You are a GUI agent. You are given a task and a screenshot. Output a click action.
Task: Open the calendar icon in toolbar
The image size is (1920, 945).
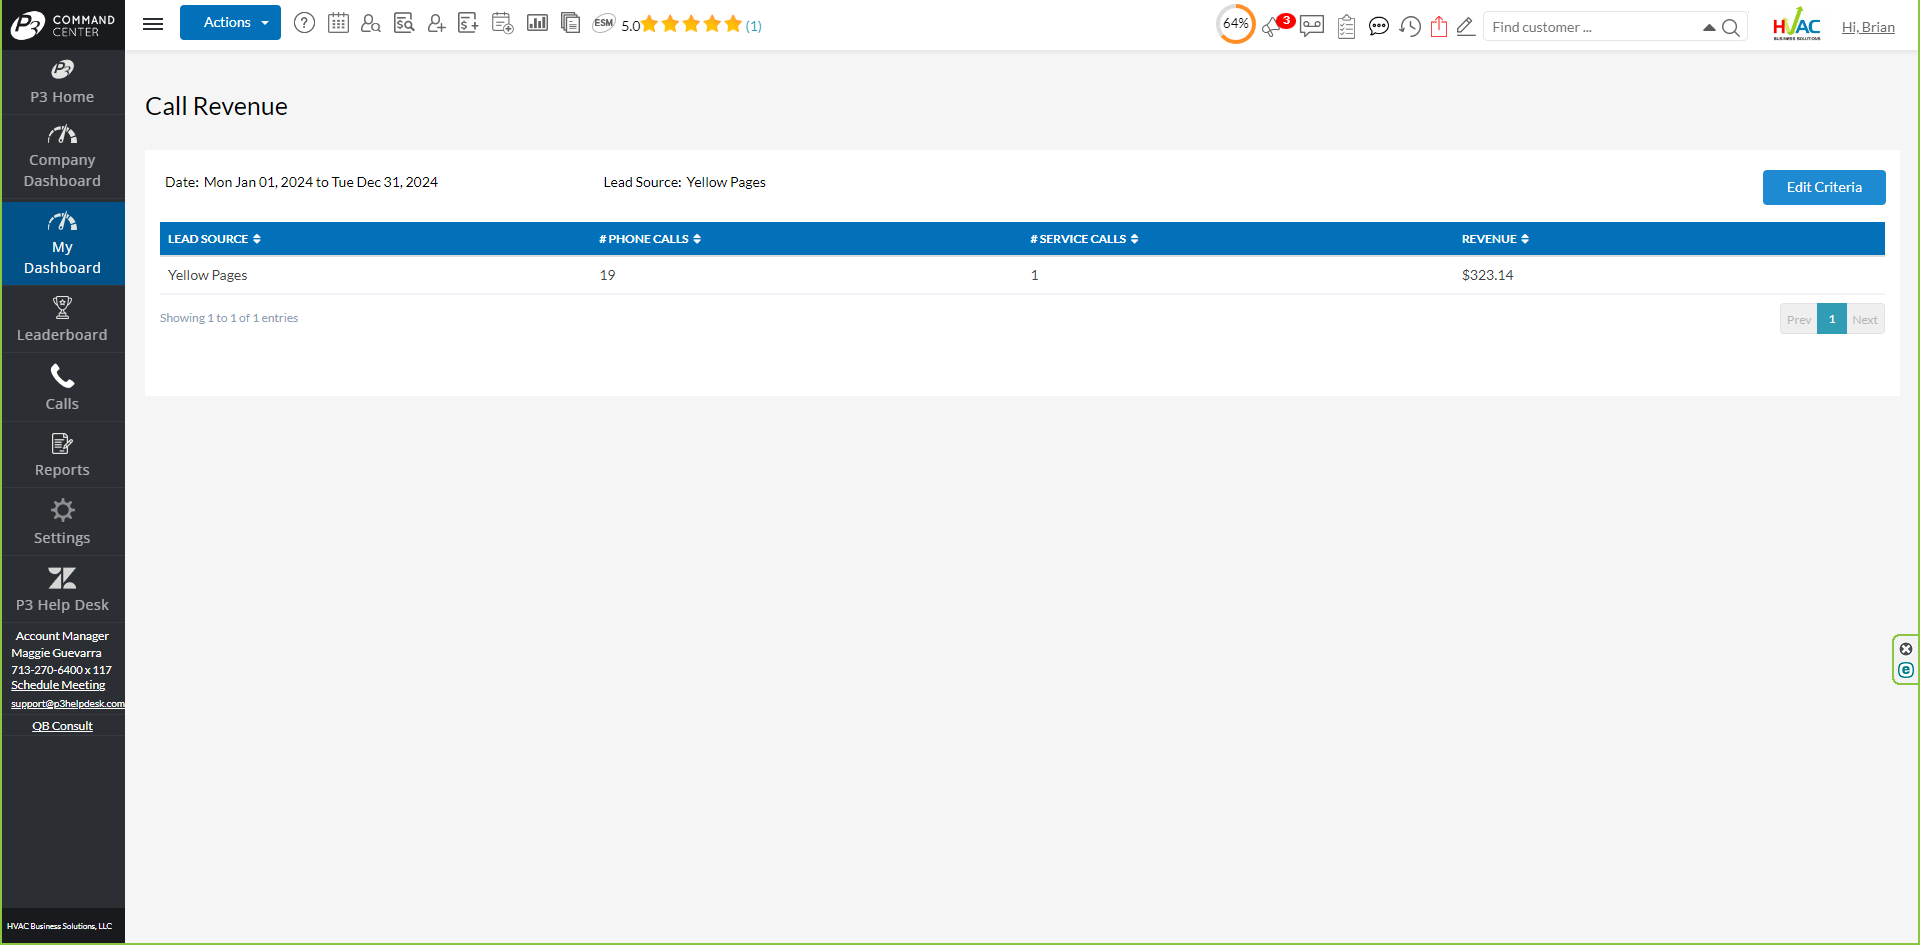click(x=338, y=23)
